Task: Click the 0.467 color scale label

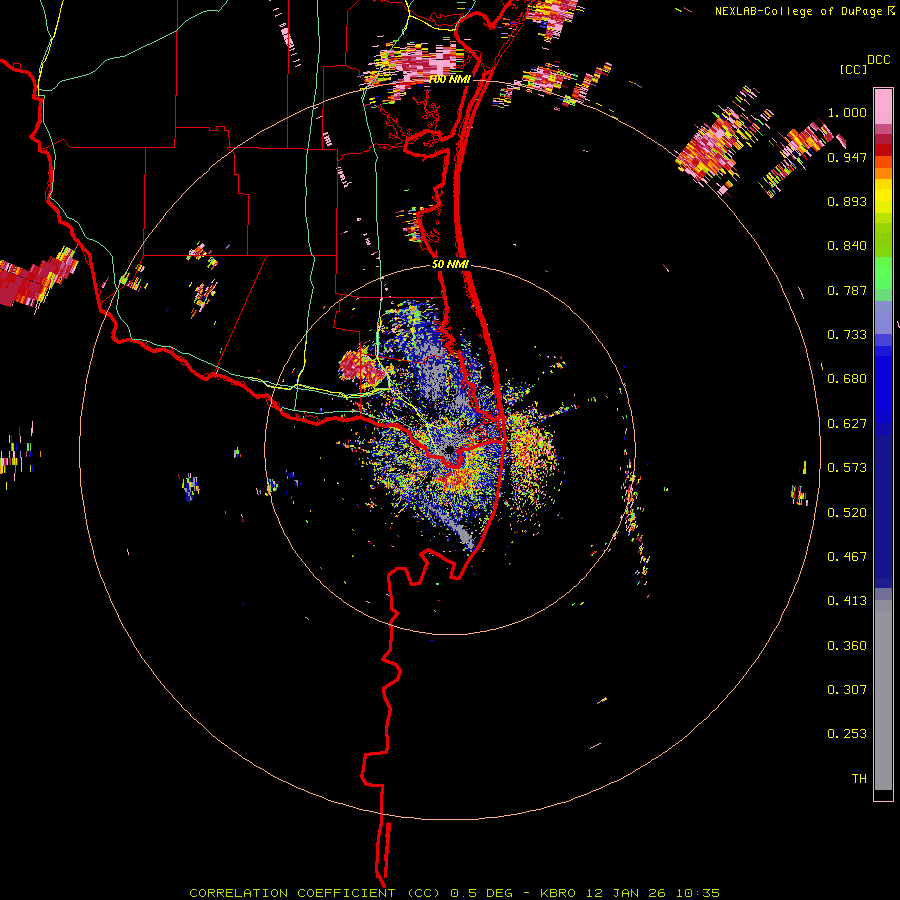Action: tap(847, 557)
